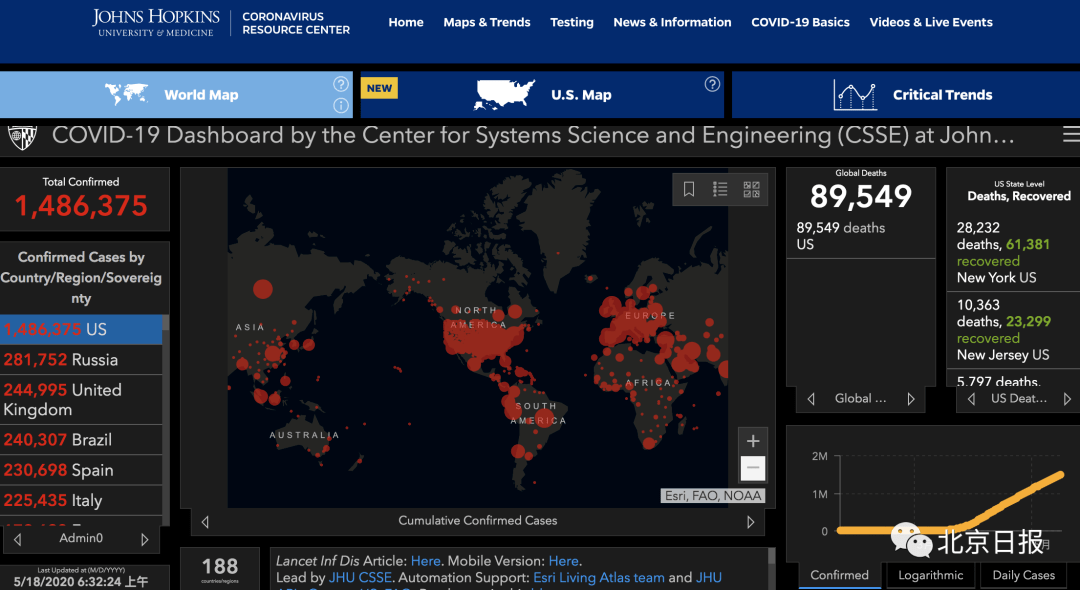Click the info icon on World Map tab

(x=341, y=105)
